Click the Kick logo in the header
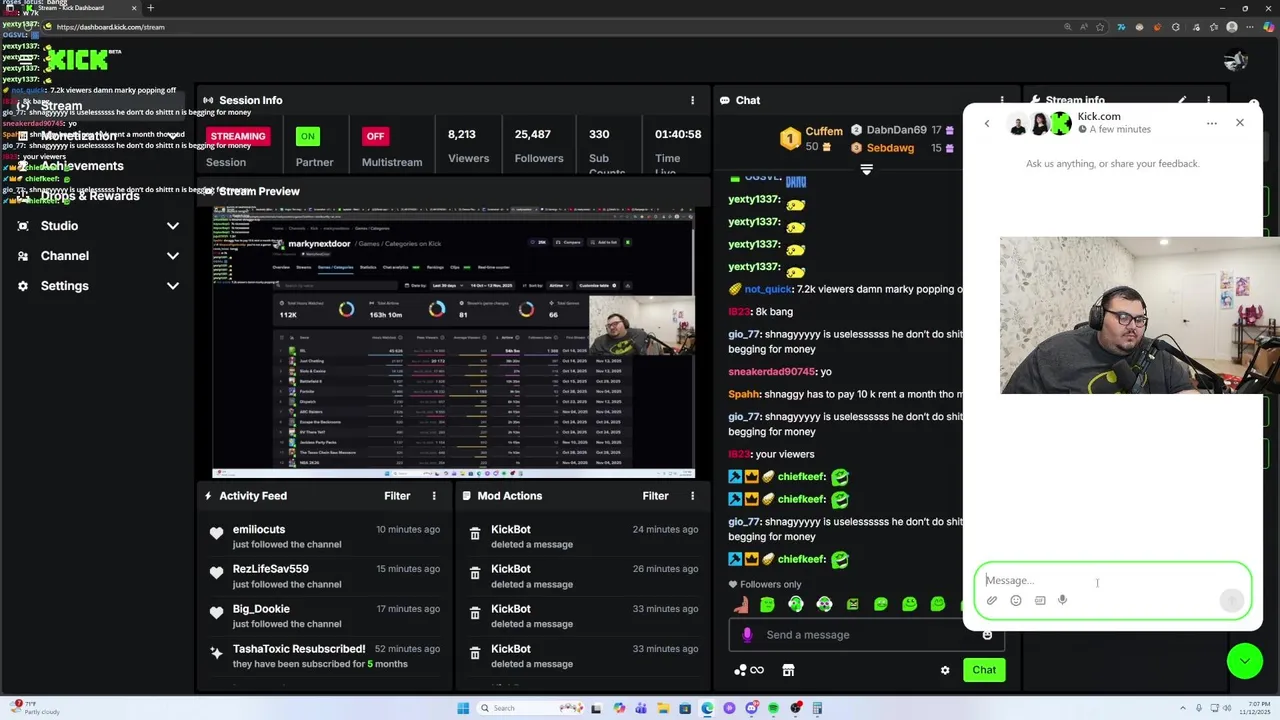 (x=77, y=60)
